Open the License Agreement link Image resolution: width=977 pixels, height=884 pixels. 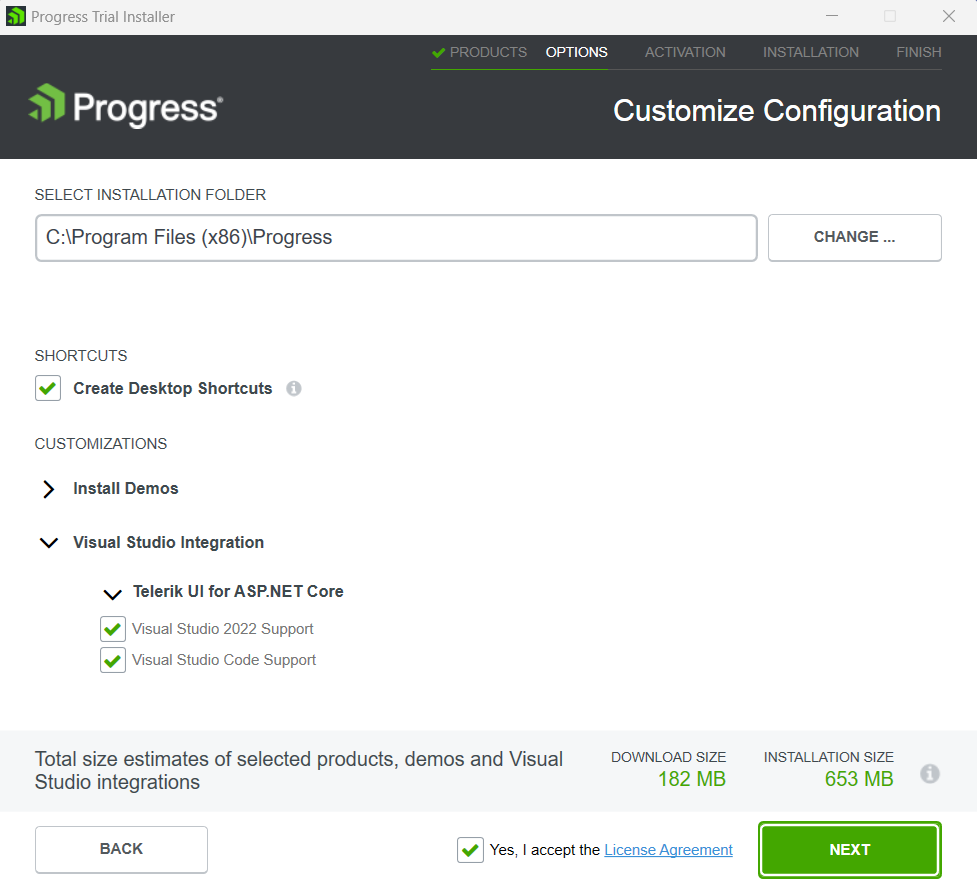point(668,850)
